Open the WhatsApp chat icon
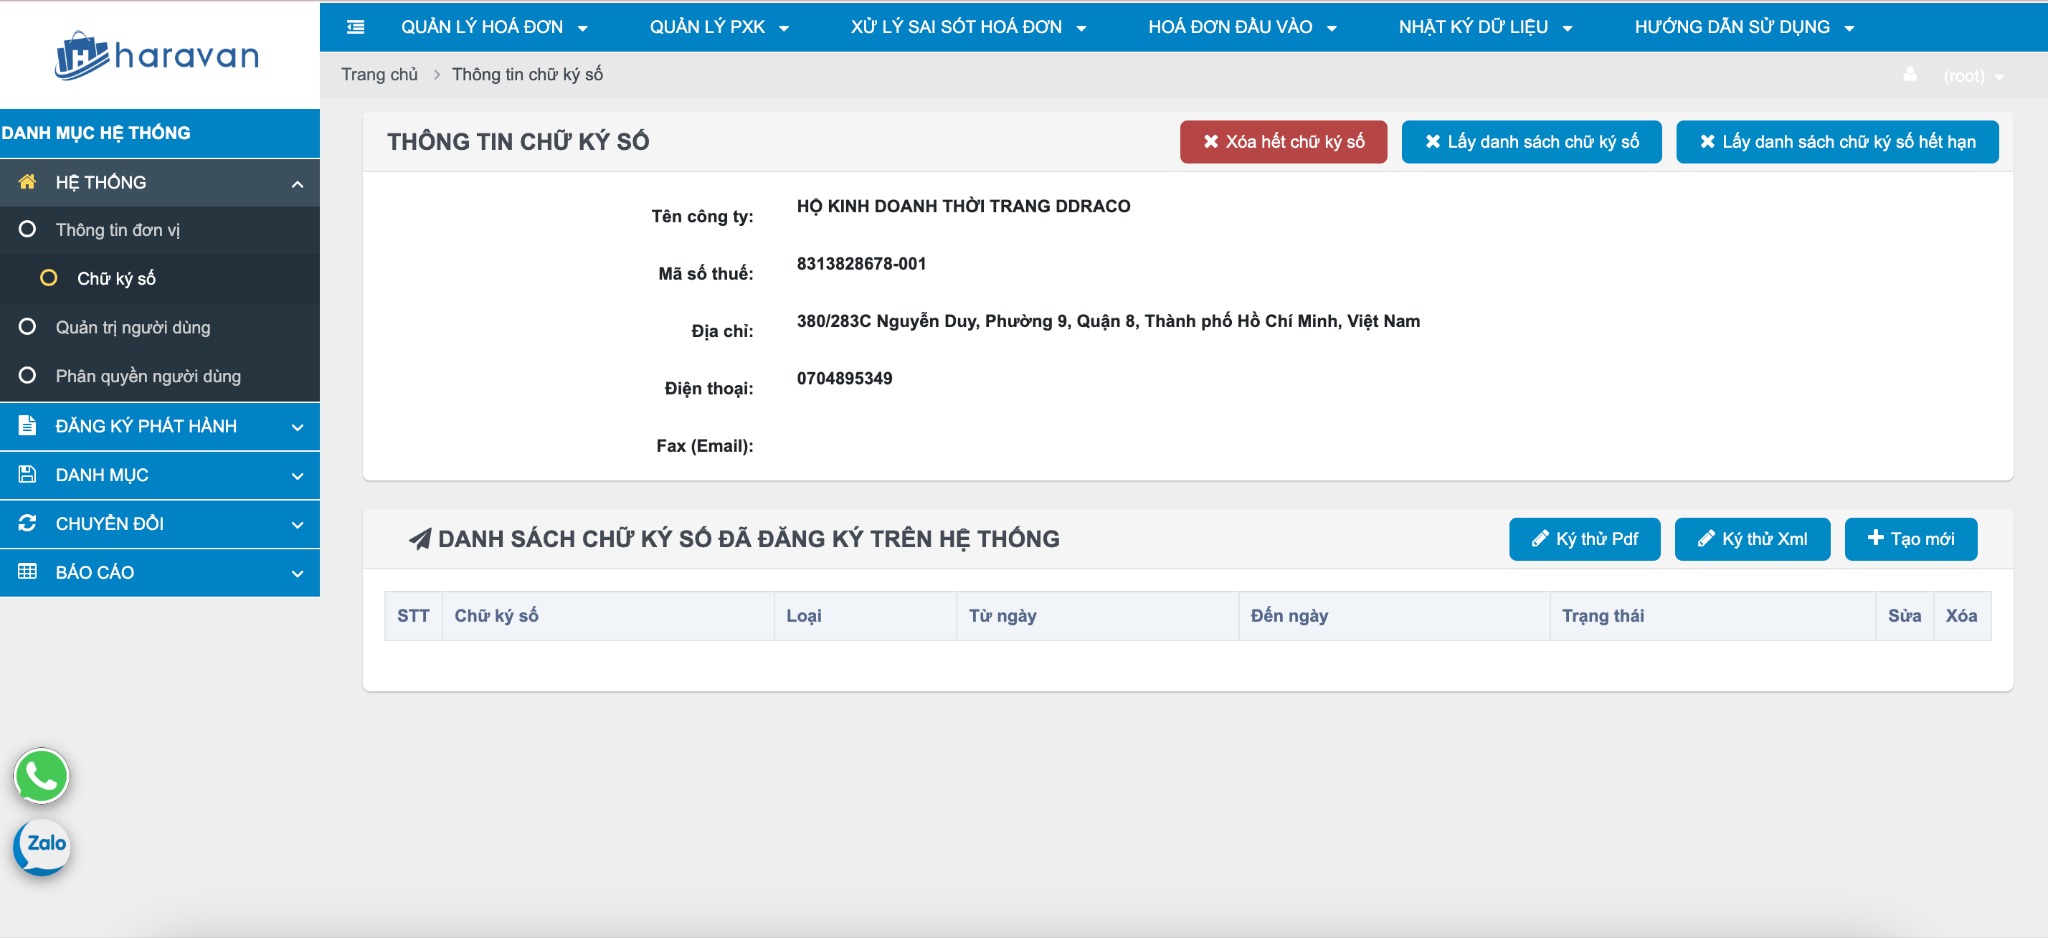Screen dimensions: 2048x938 pyautogui.click(x=41, y=776)
